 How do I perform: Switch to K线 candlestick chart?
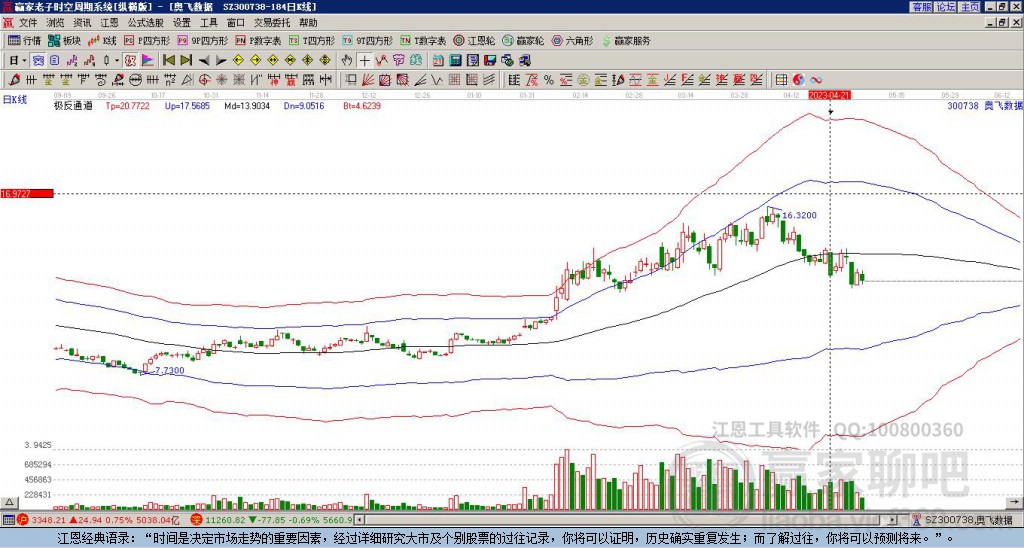pos(102,40)
